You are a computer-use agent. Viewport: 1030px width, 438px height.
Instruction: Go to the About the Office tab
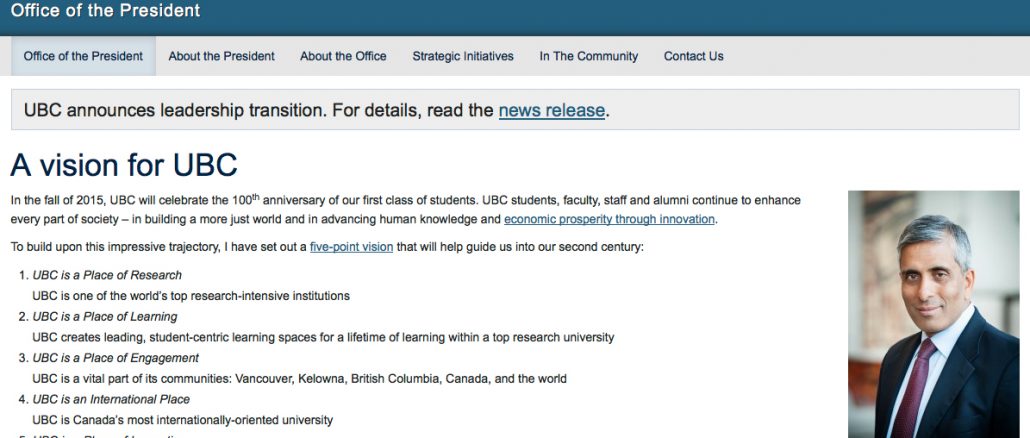coord(343,56)
